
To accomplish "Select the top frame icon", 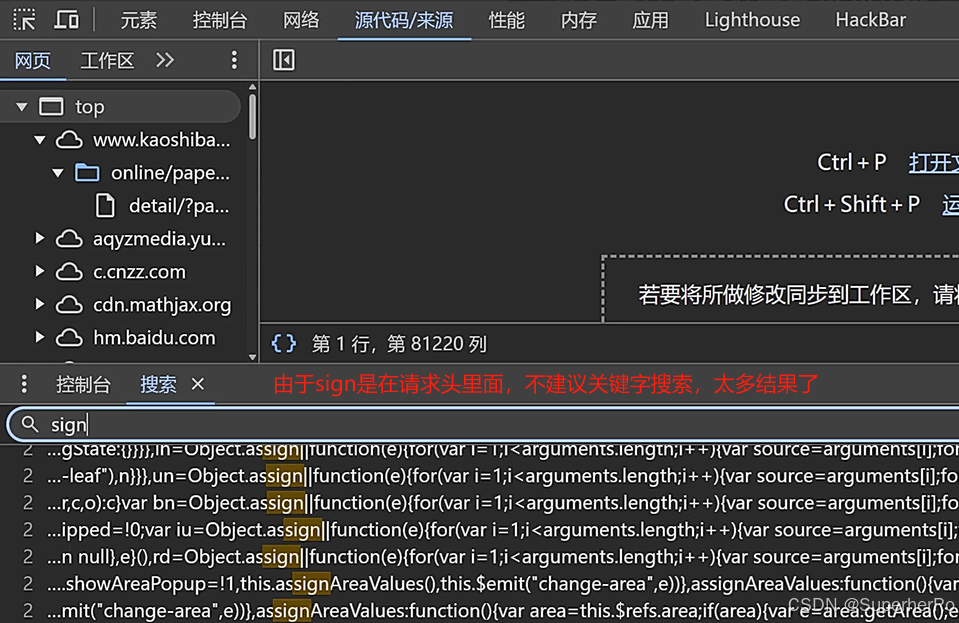I will (x=51, y=107).
